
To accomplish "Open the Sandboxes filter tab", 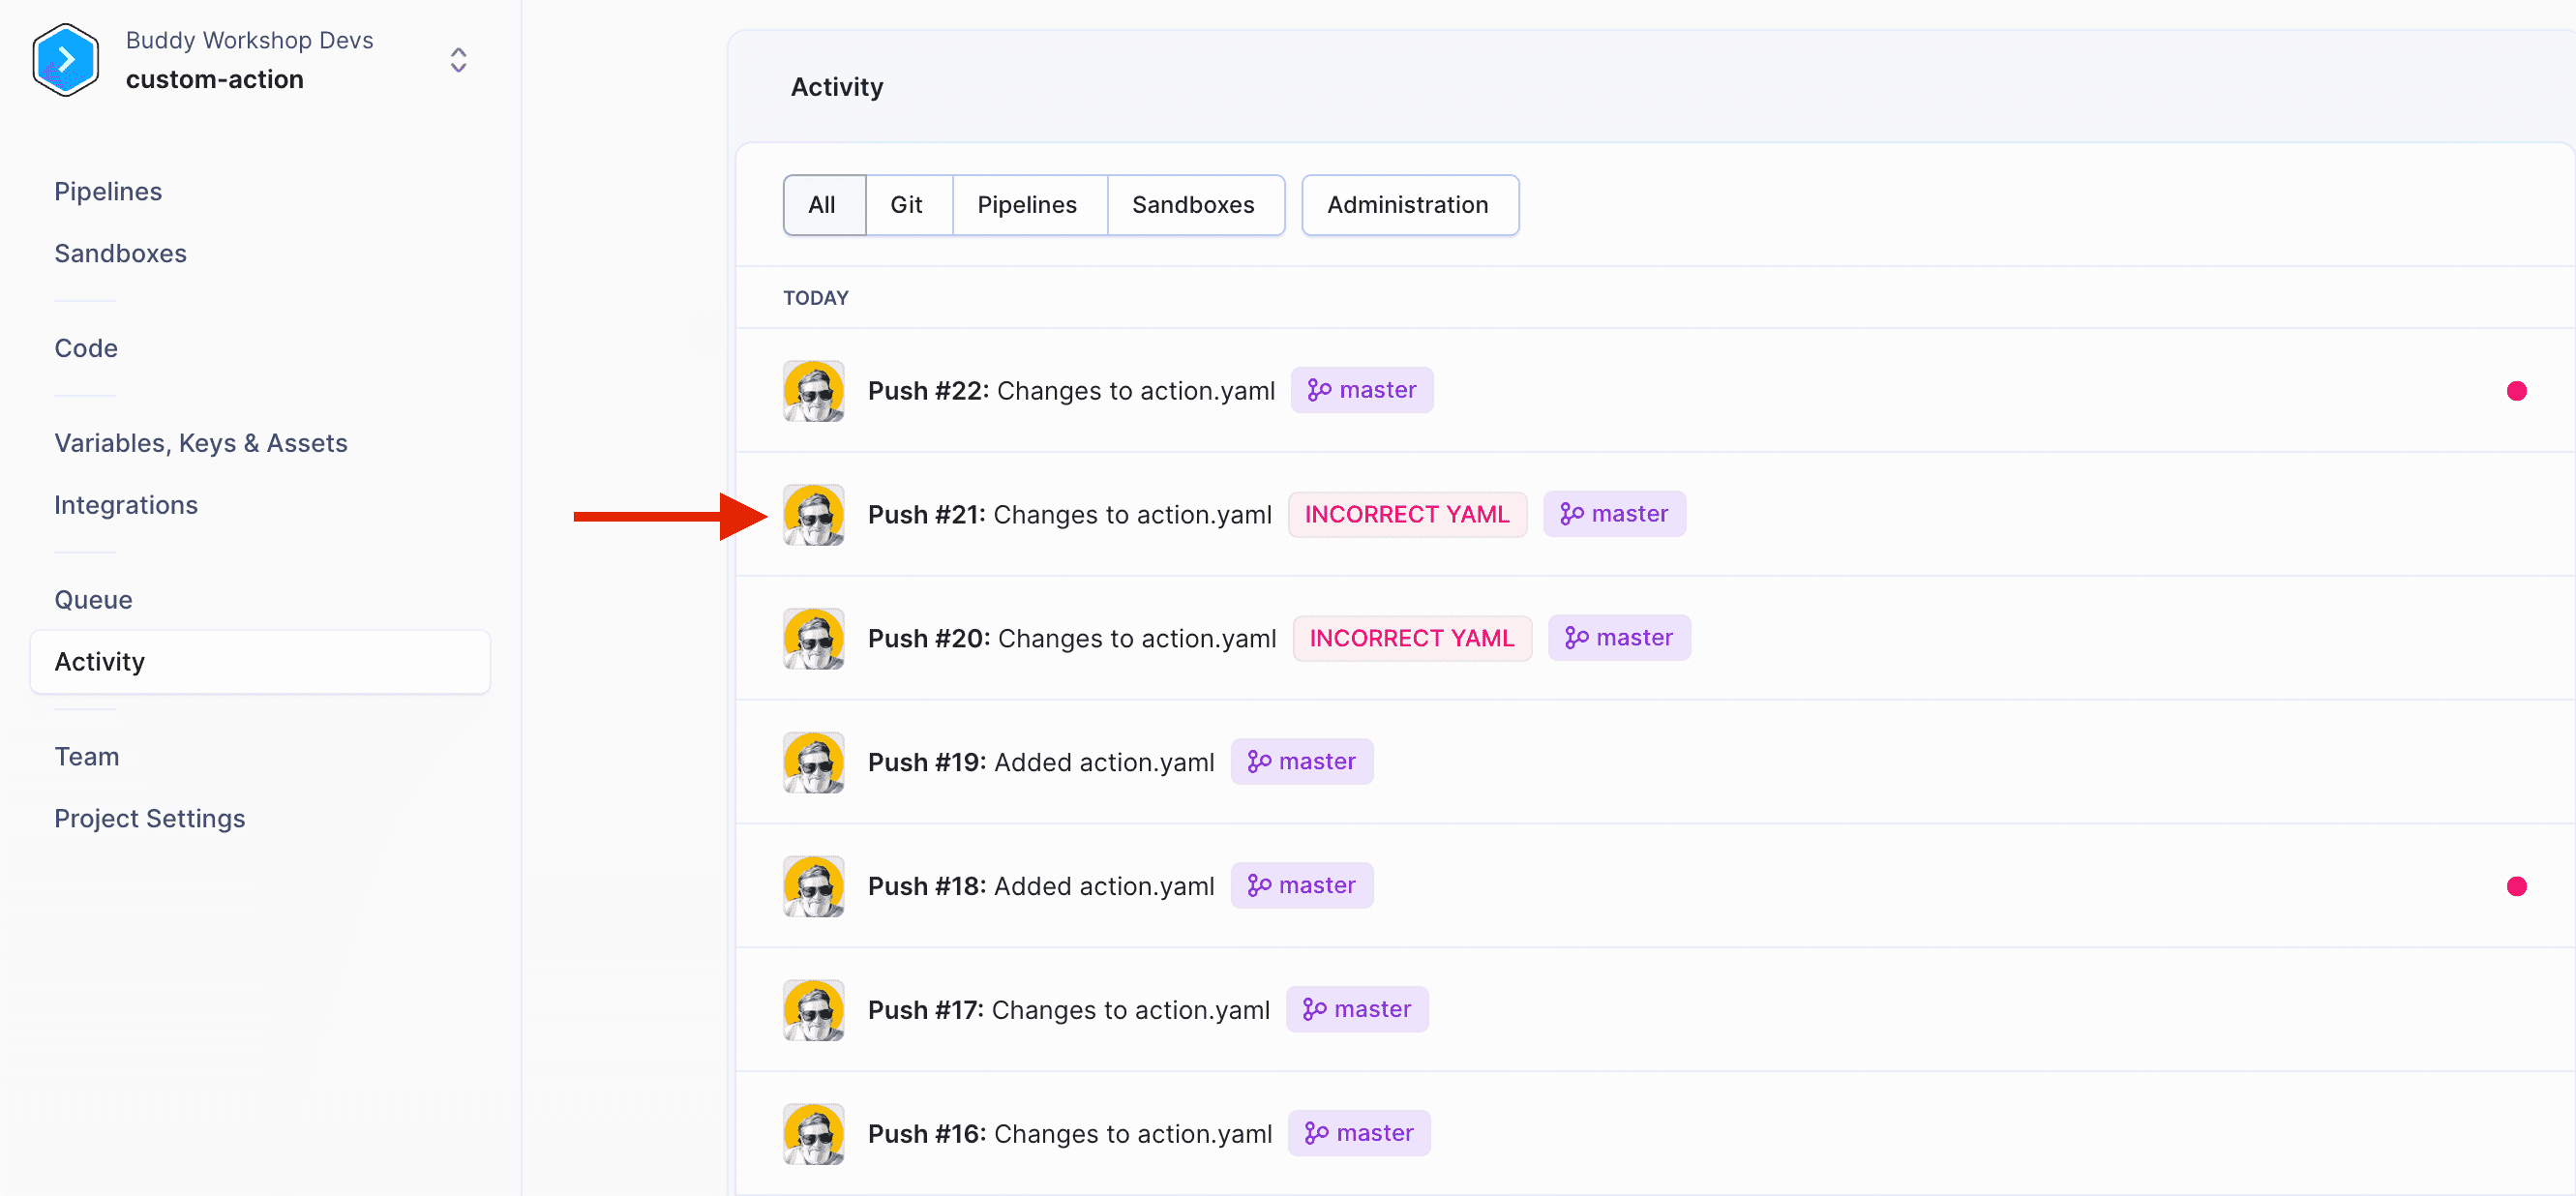I will click(1193, 204).
